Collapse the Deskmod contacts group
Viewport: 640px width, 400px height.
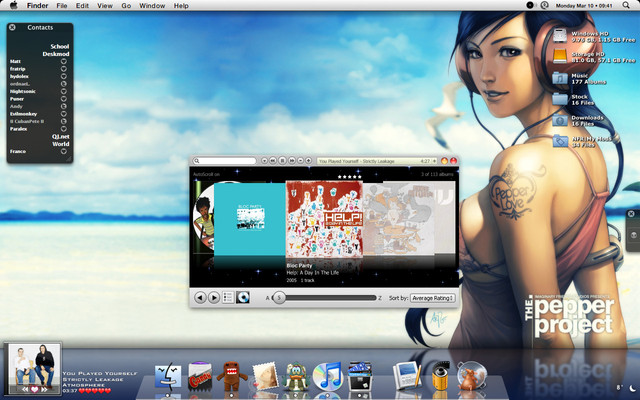coord(56,53)
